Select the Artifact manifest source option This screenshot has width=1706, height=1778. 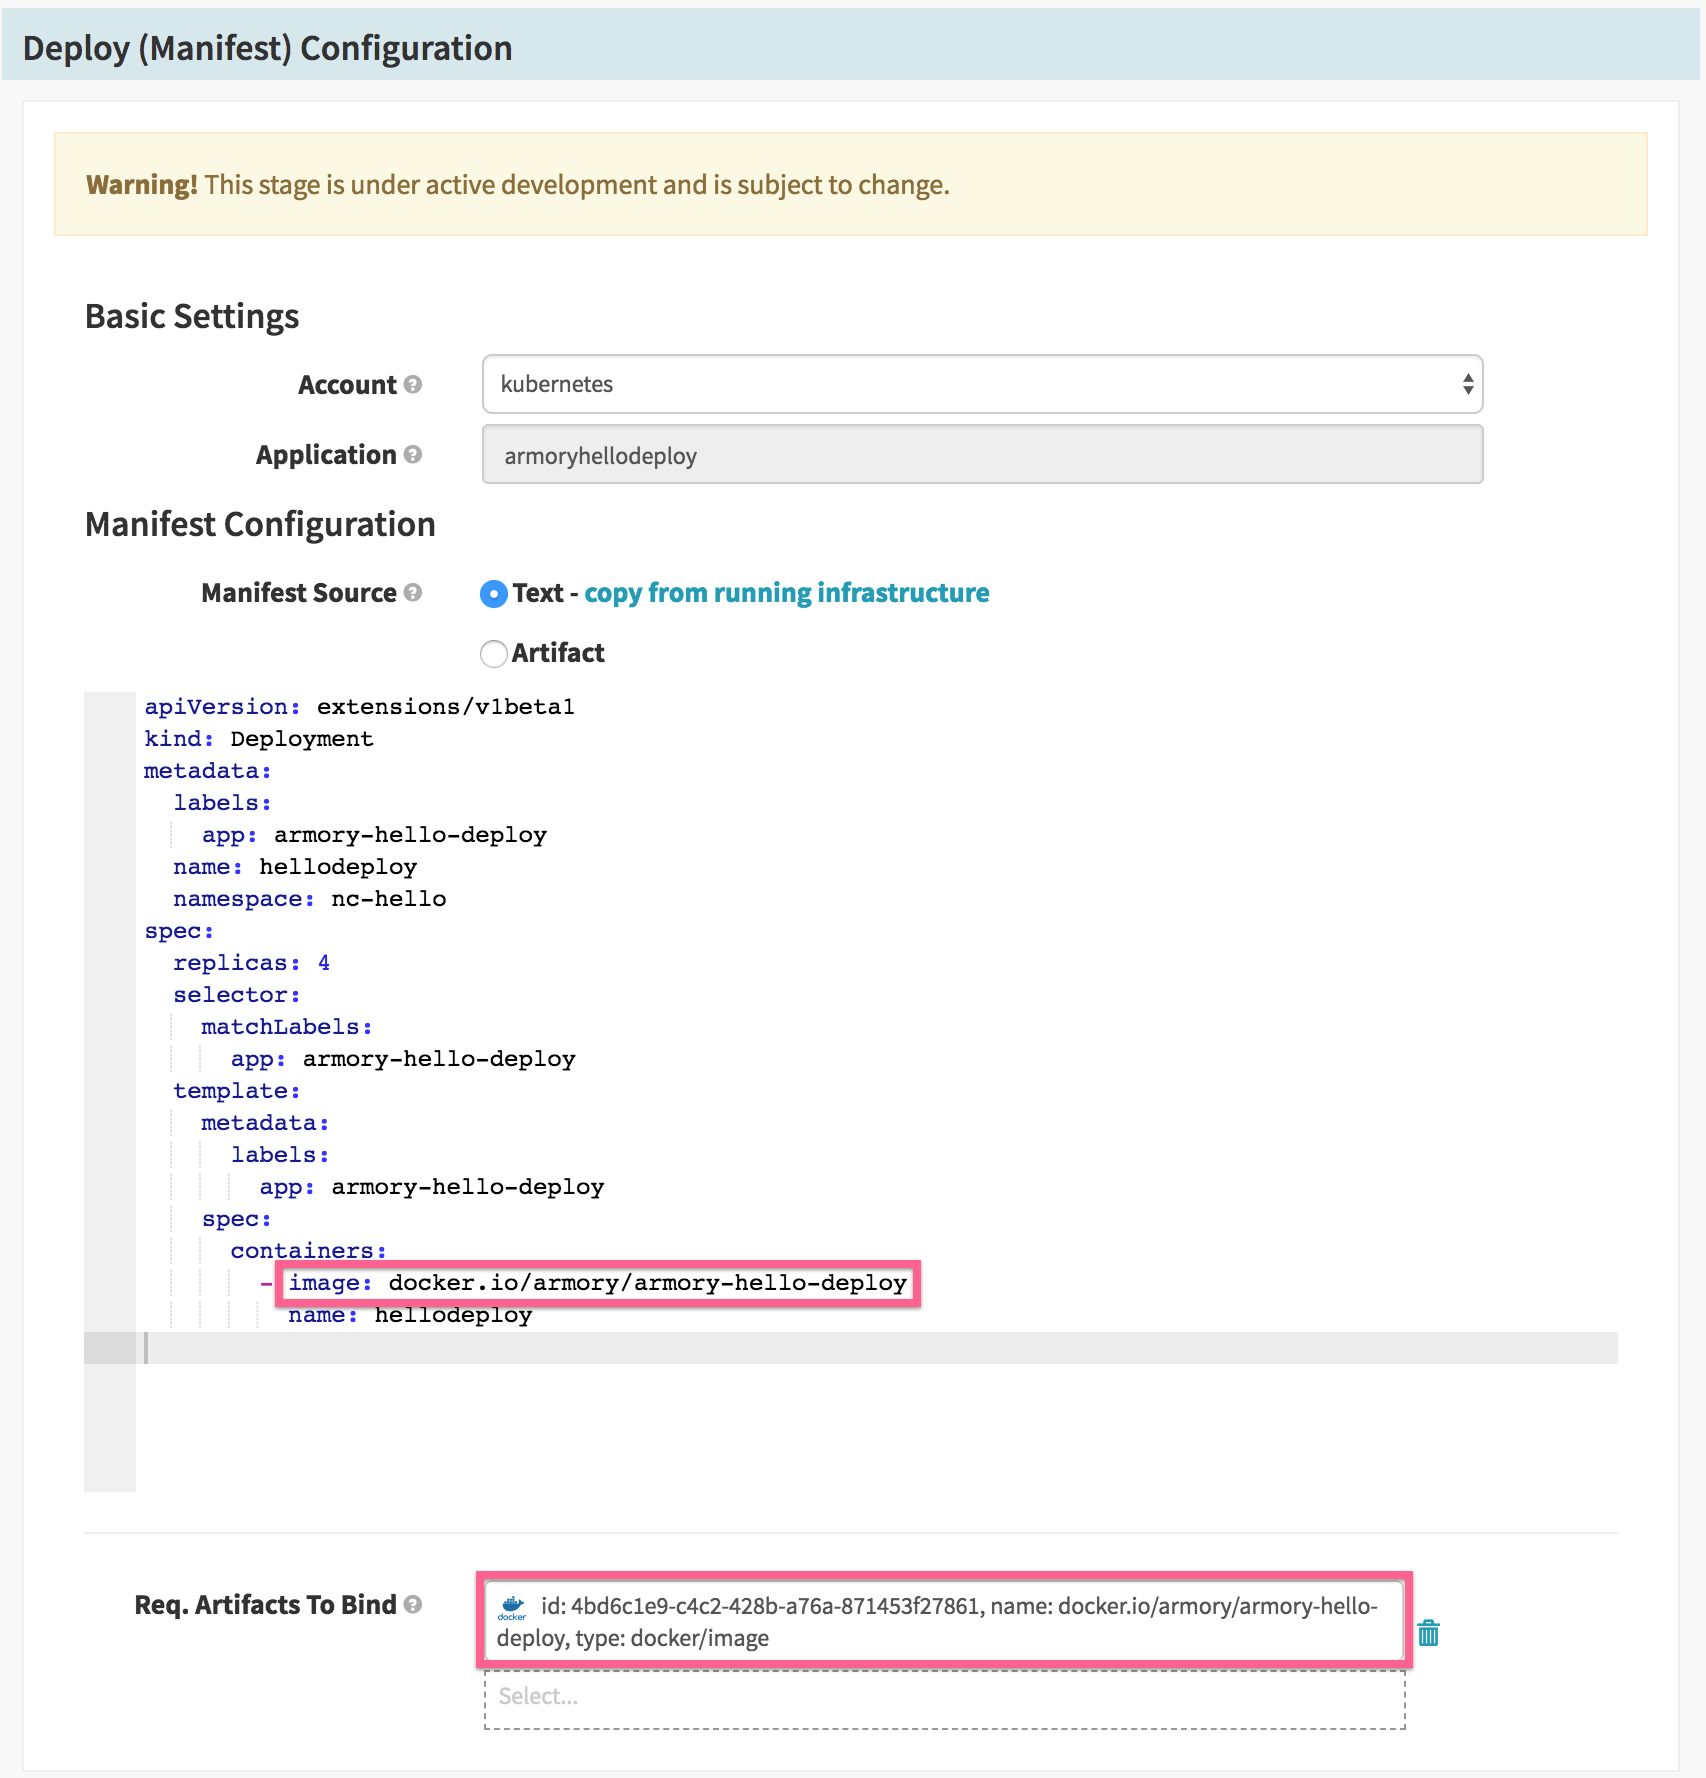494,654
